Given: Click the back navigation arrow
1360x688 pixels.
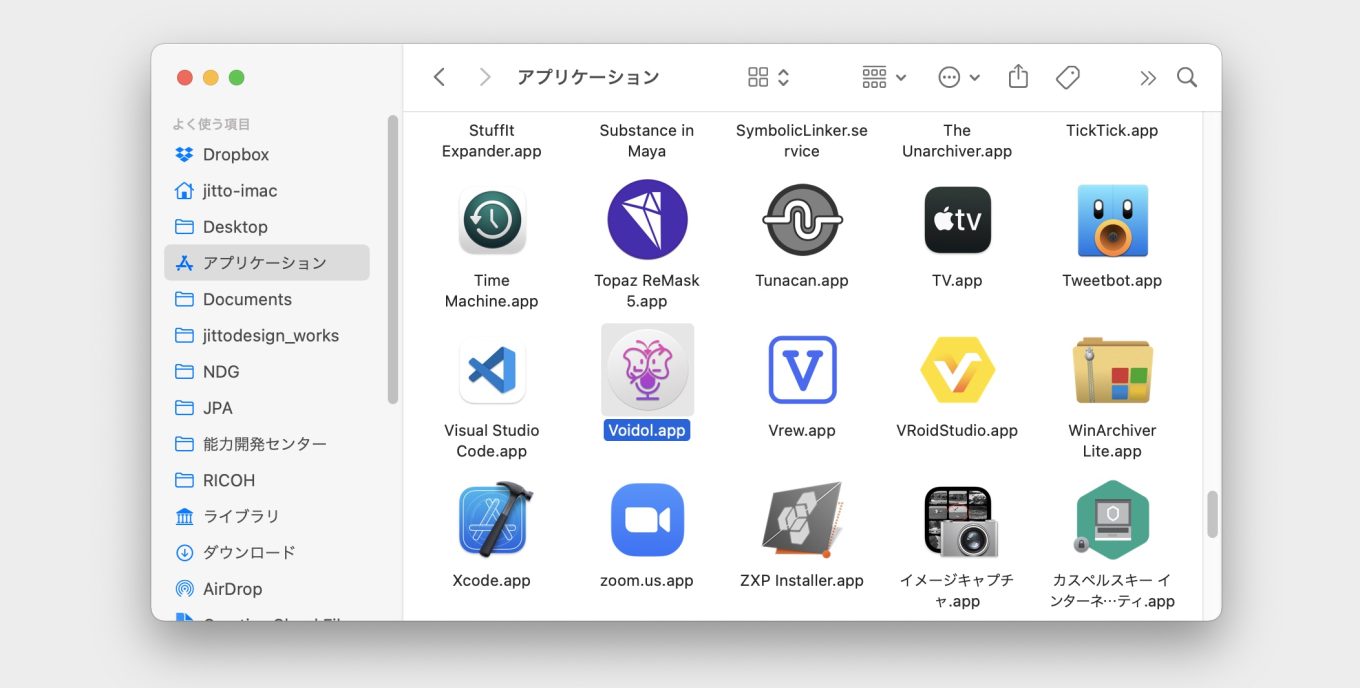Looking at the screenshot, I should tap(438, 76).
